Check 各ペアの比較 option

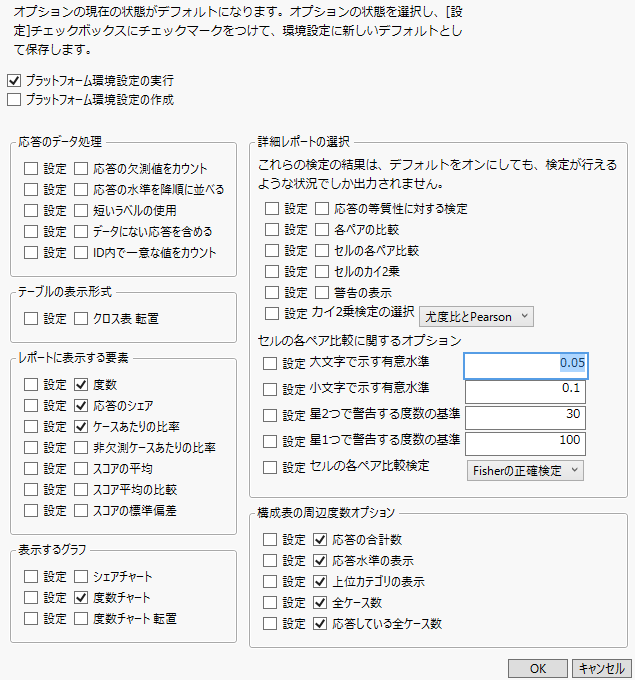322,229
